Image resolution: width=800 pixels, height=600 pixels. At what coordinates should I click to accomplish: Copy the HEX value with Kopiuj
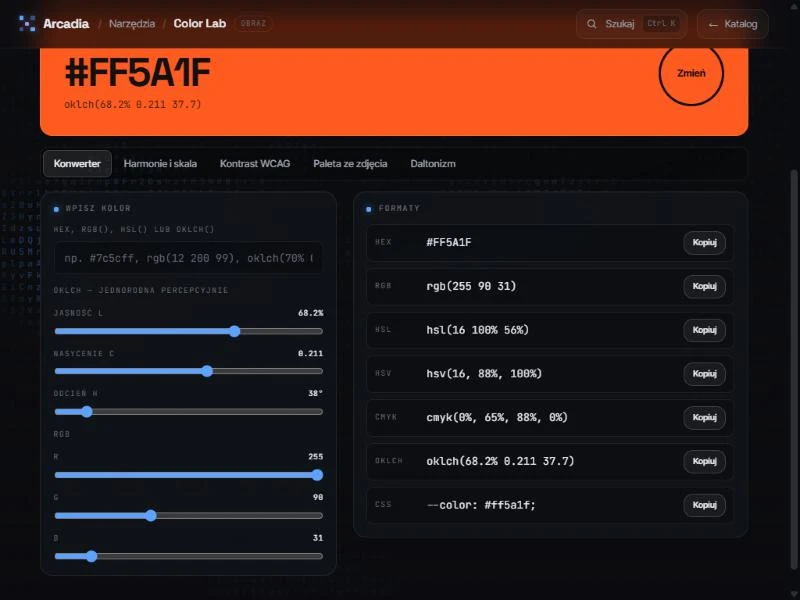point(704,242)
